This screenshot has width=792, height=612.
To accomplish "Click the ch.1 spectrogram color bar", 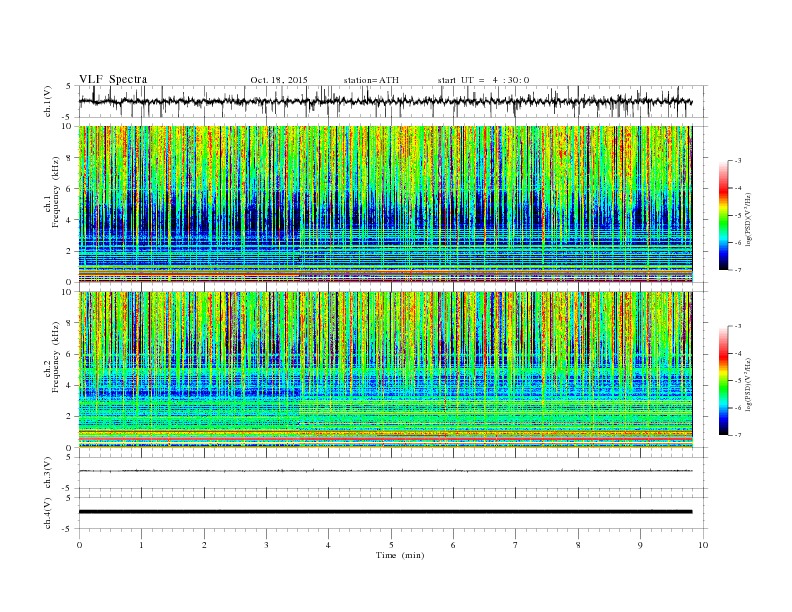I will (x=723, y=215).
